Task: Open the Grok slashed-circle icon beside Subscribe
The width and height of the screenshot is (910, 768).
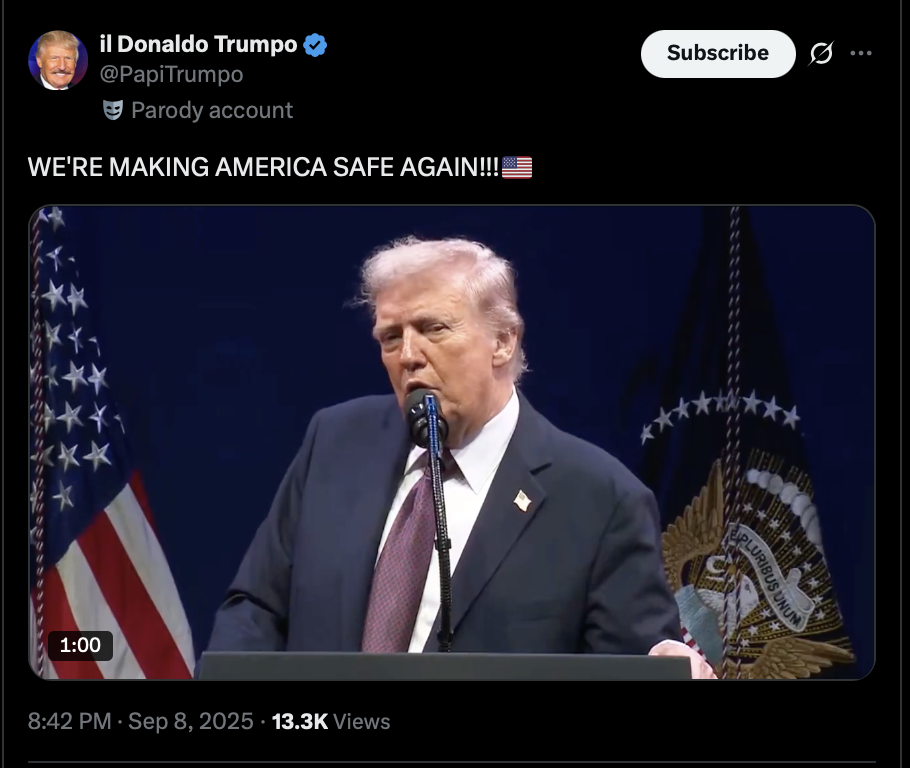Action: coord(822,53)
